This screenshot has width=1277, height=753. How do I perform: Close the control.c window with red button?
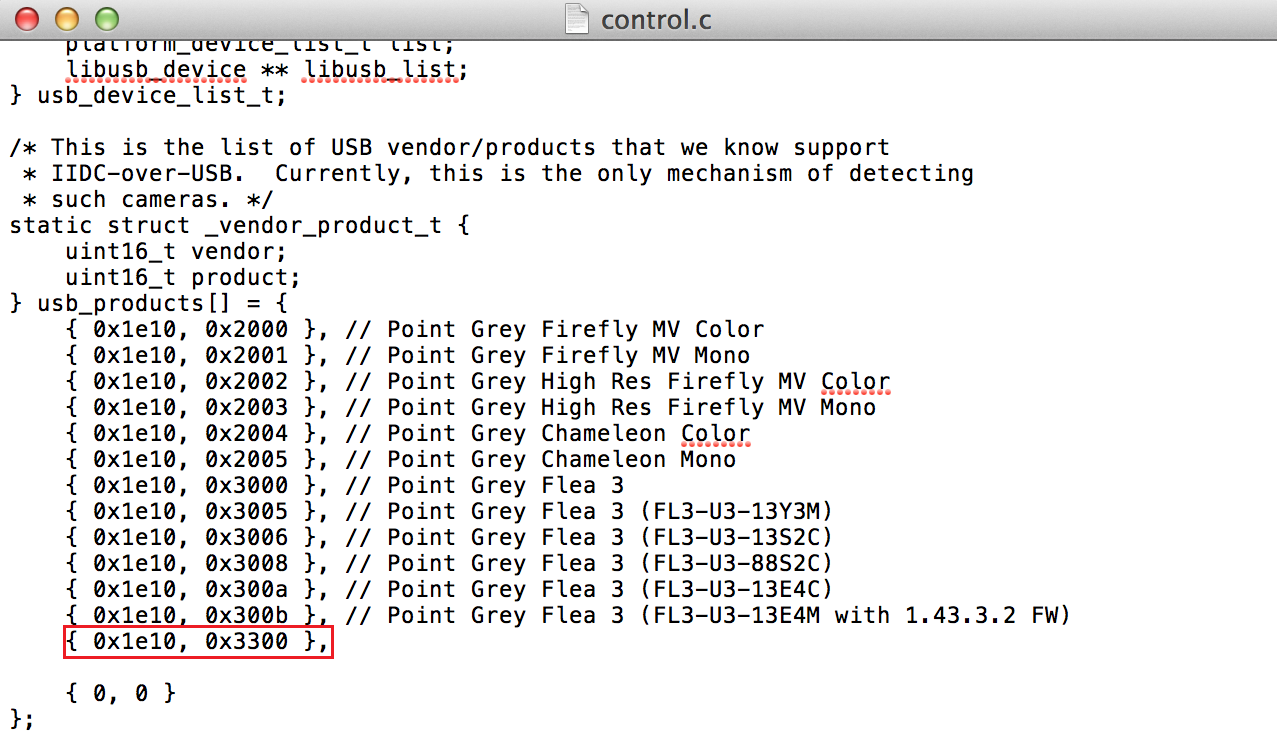tap(27, 18)
